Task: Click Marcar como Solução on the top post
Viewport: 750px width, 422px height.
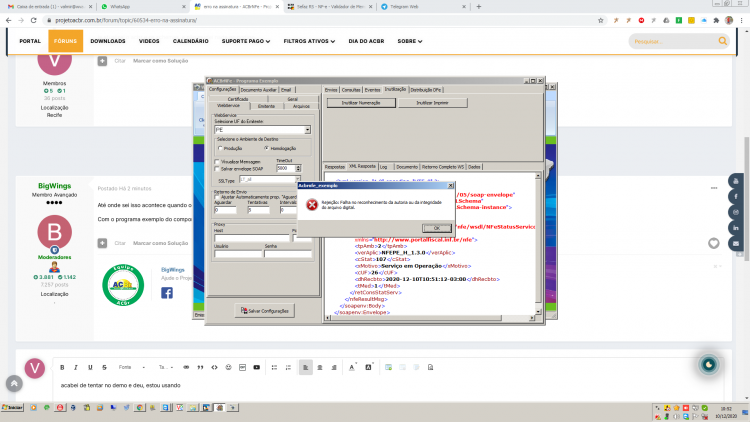Action: click(x=160, y=61)
